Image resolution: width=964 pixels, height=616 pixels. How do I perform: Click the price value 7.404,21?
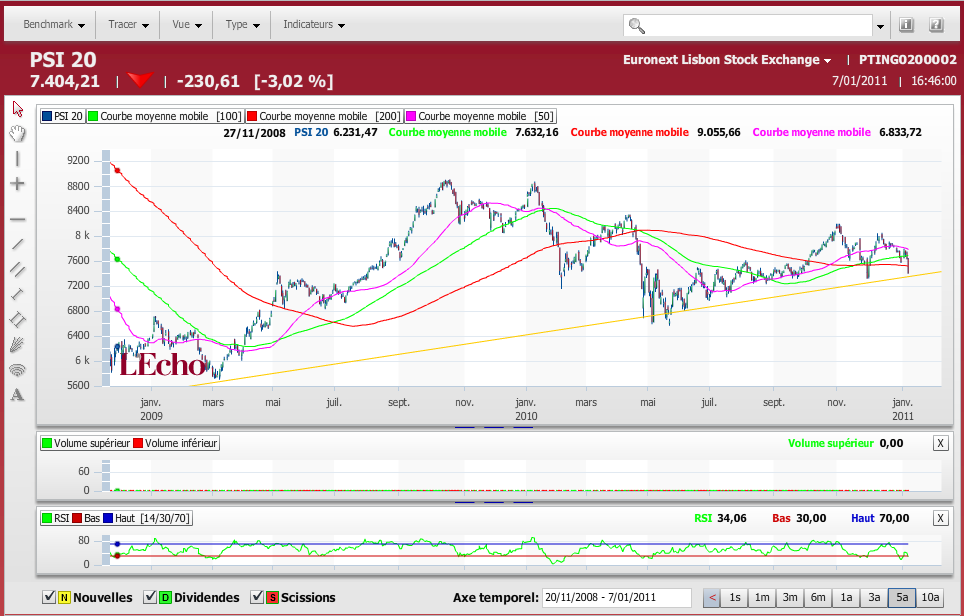(x=65, y=81)
